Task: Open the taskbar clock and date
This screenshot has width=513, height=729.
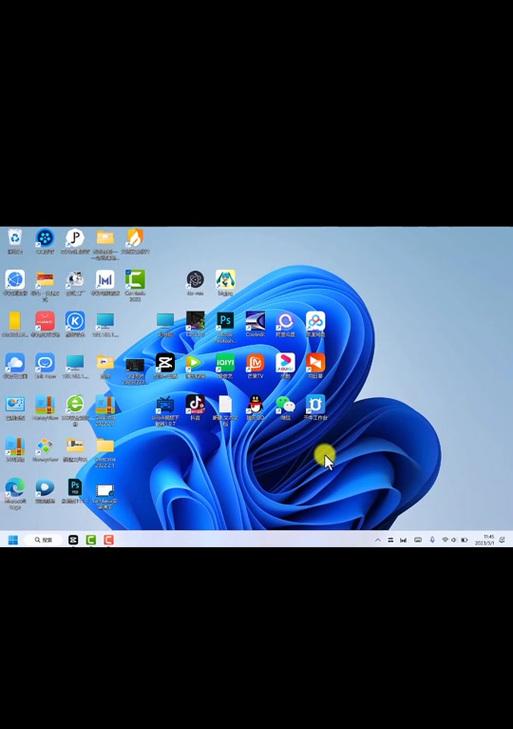Action: [485, 540]
